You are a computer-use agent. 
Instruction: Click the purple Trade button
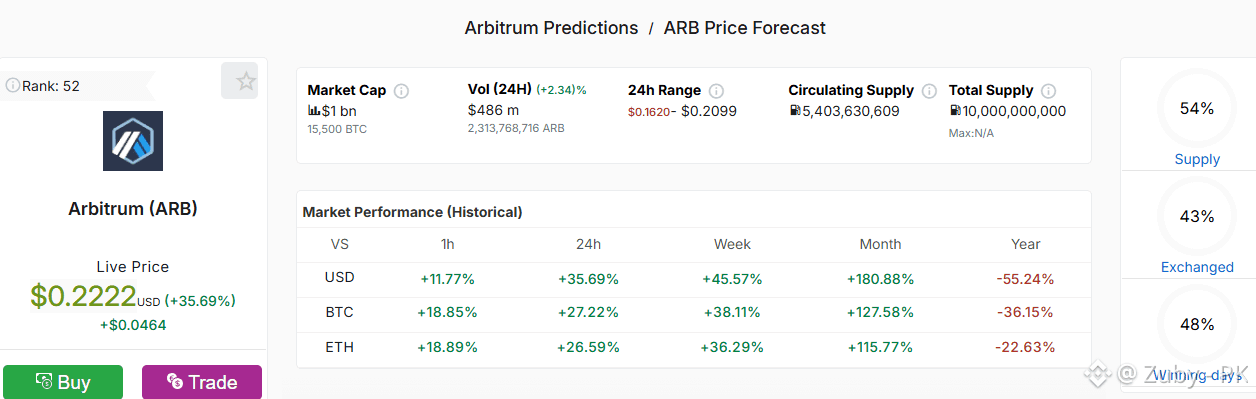pyautogui.click(x=202, y=382)
